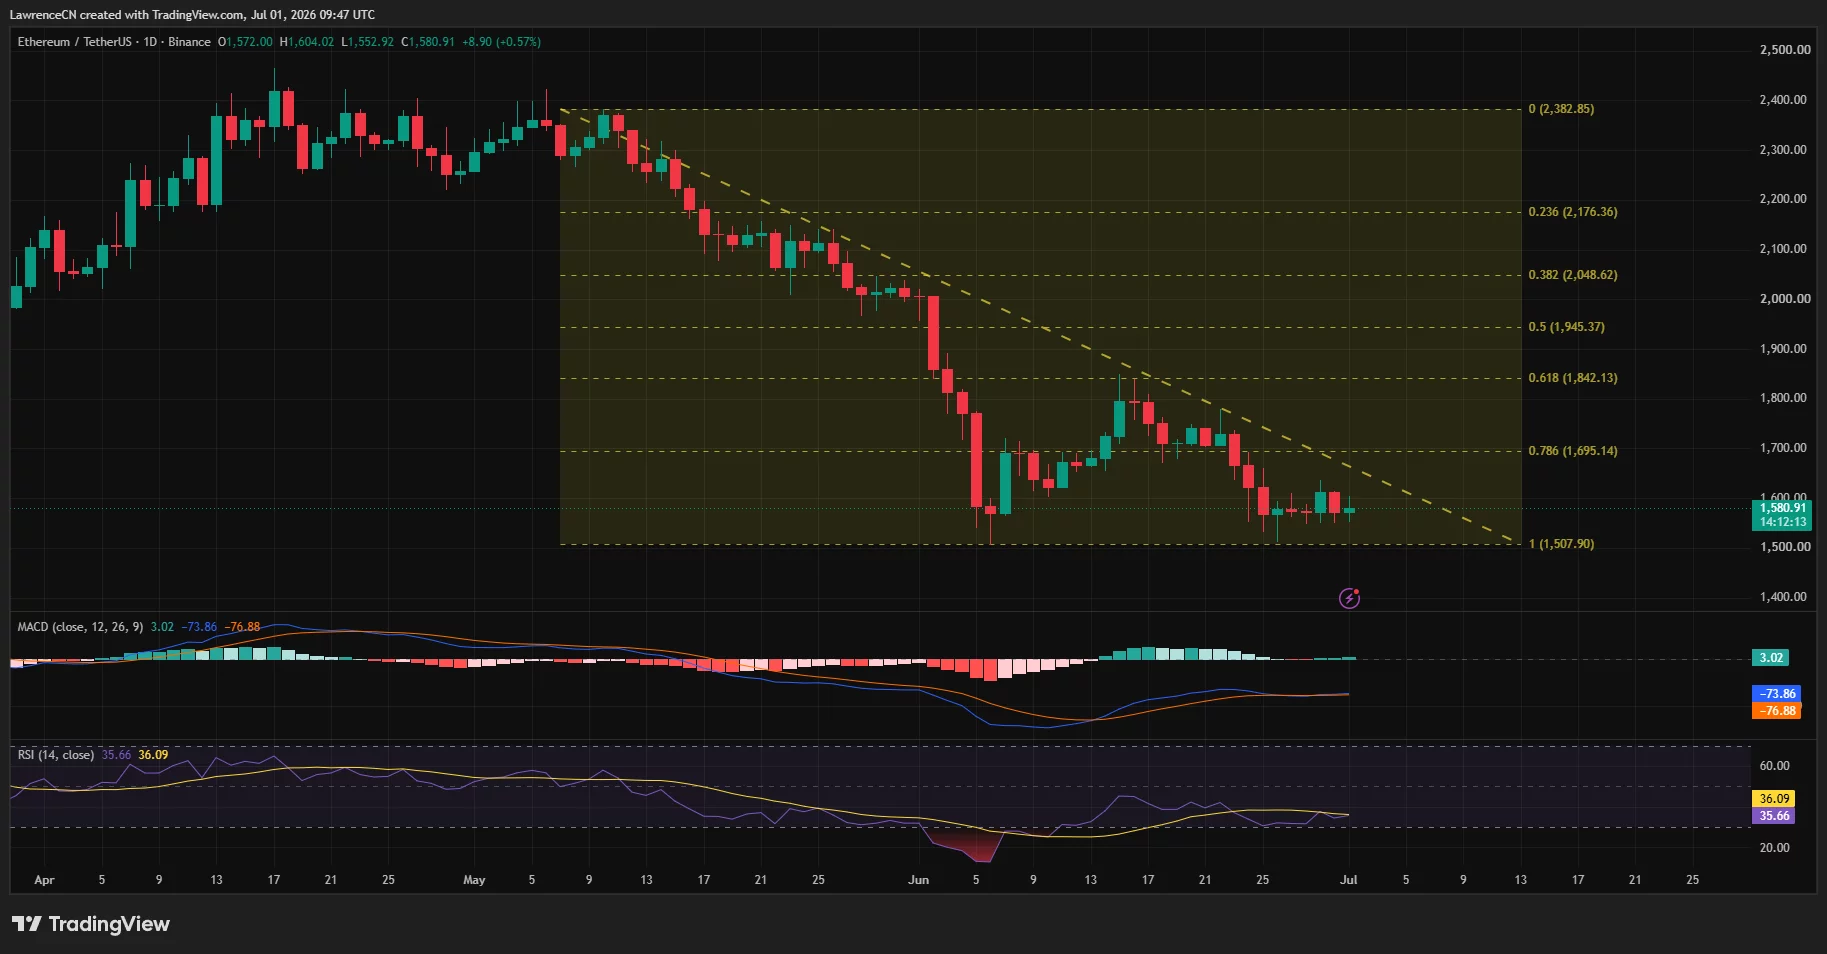Click the change value +8.90 (+0.57%)
This screenshot has width=1827, height=954.
[501, 42]
